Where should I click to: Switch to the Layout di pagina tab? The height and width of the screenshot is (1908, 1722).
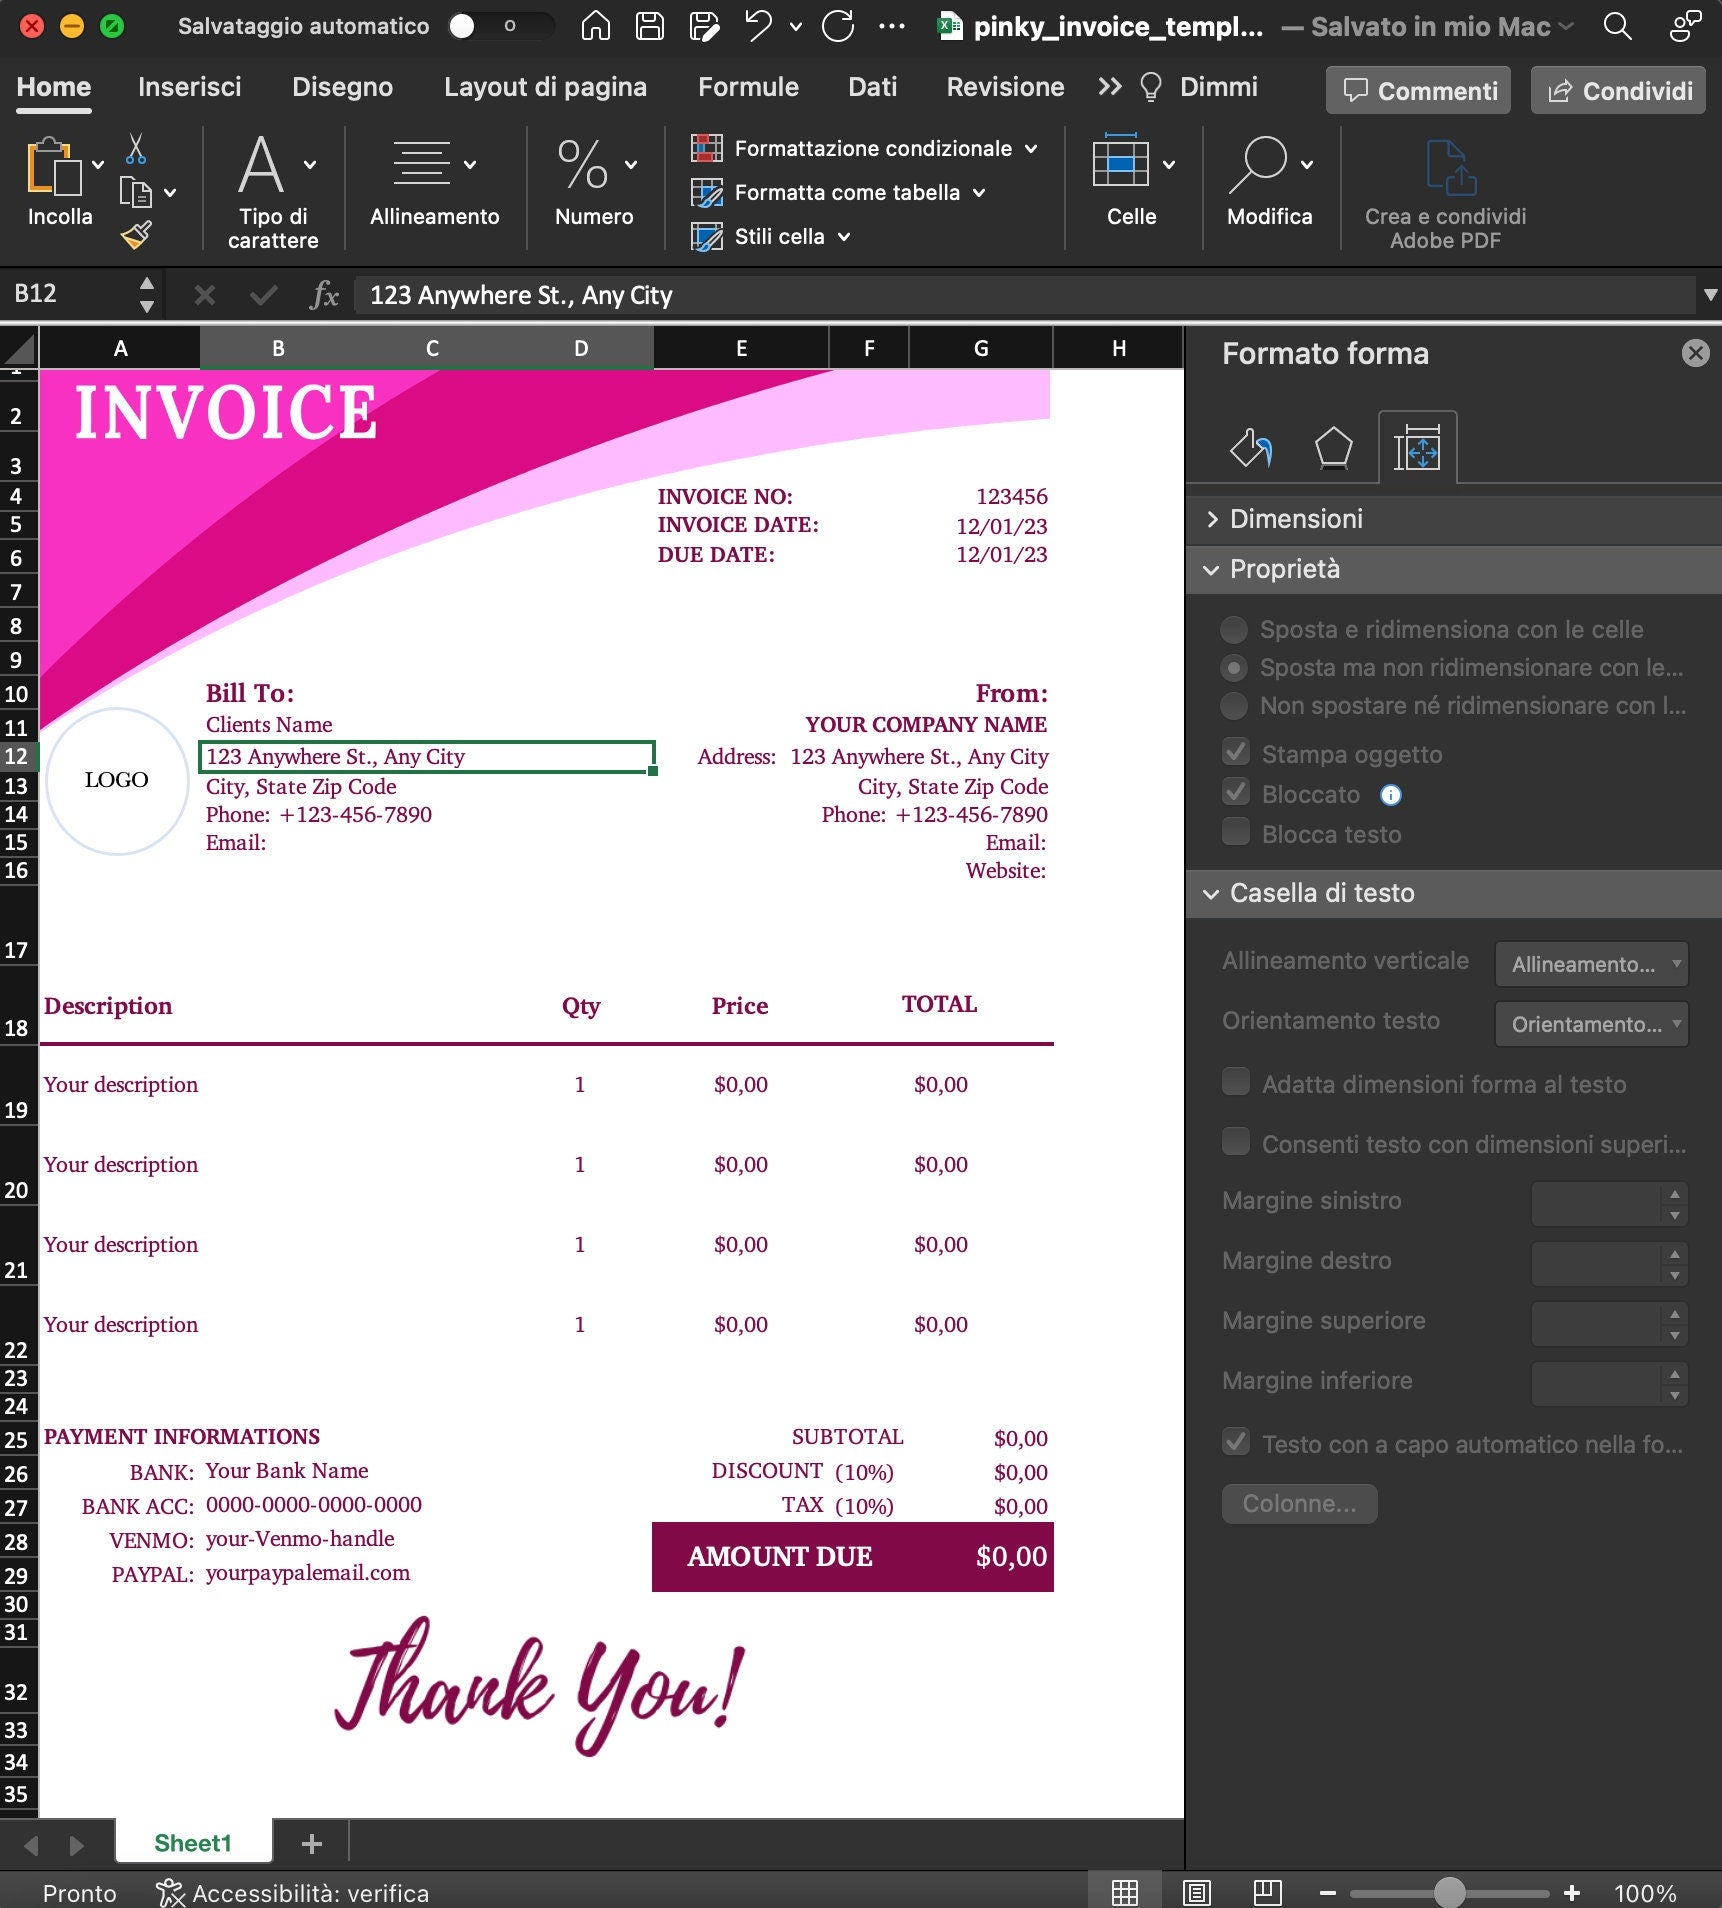tap(545, 87)
